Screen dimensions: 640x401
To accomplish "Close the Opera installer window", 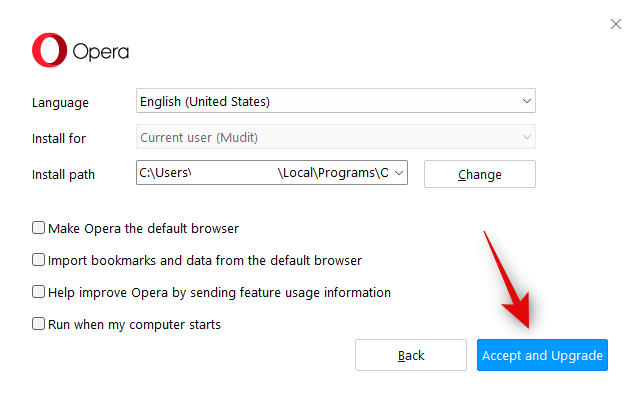I will pyautogui.click(x=616, y=24).
